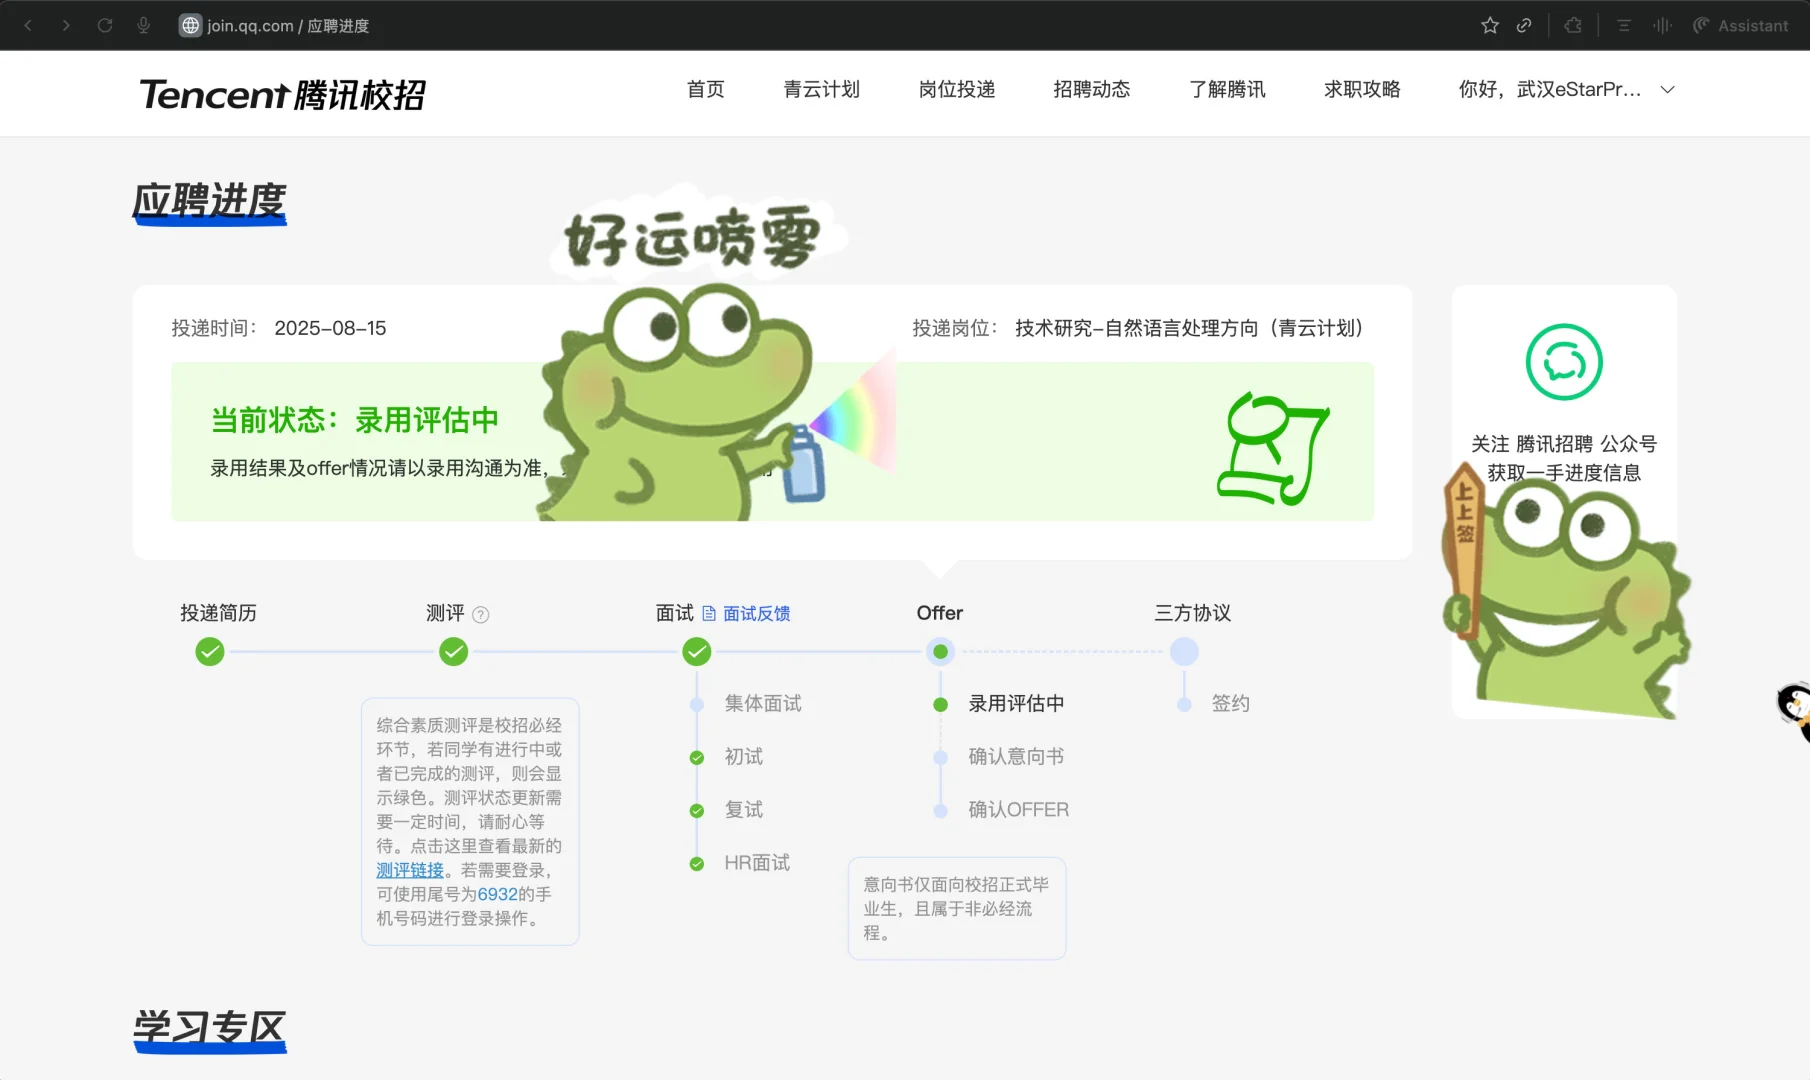Viewport: 1810px width, 1080px height.
Task: Click the Offer step marker
Action: coord(940,652)
